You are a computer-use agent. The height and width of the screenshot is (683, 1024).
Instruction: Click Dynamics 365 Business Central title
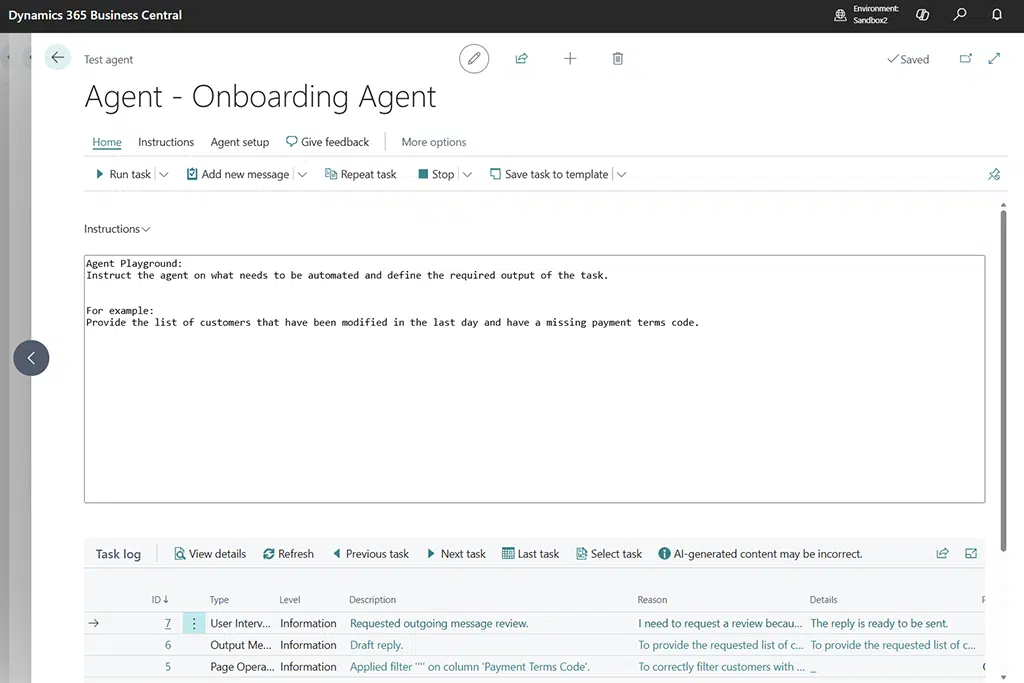[95, 15]
